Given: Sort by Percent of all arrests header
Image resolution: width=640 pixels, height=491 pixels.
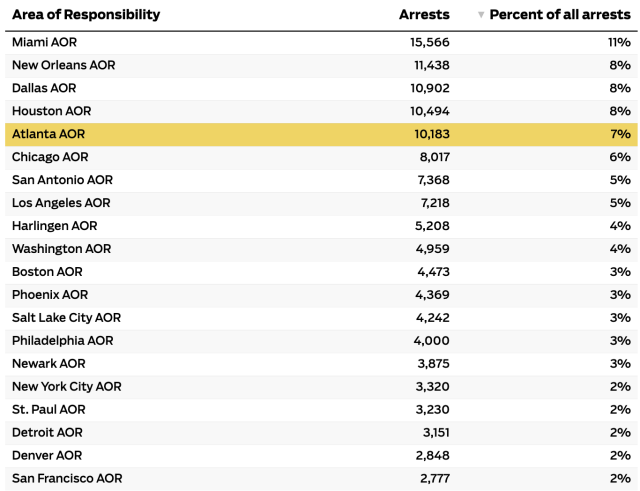Looking at the screenshot, I should pos(559,15).
